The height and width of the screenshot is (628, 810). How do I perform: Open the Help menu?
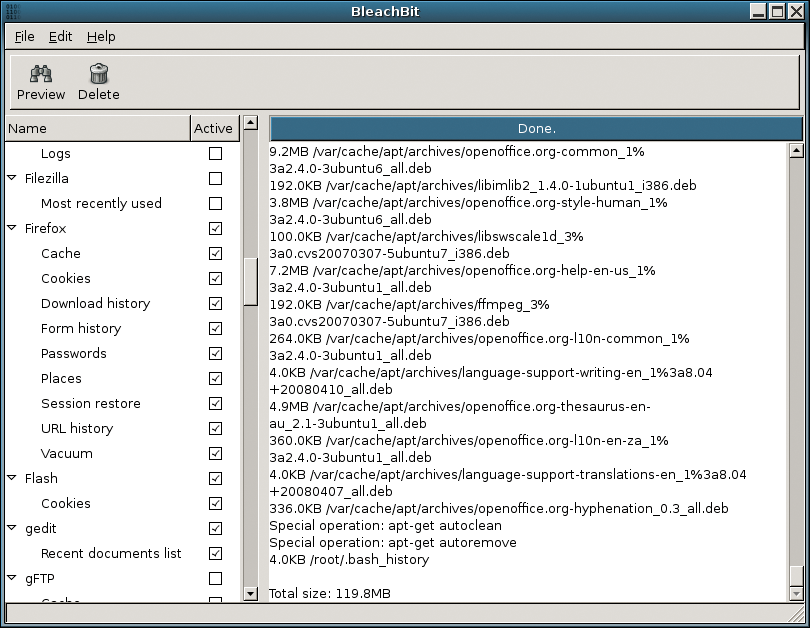101,37
